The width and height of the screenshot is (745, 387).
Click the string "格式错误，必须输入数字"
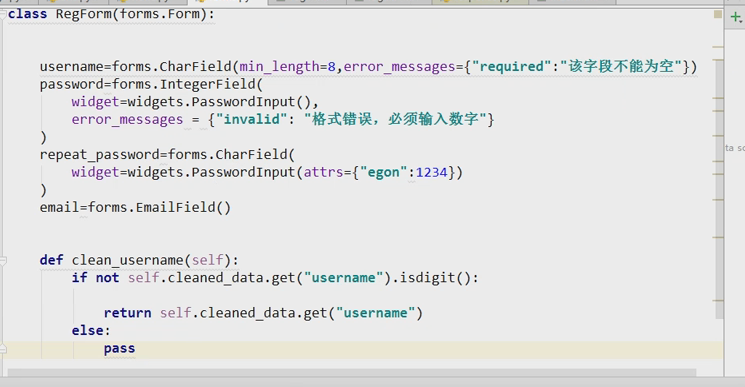(395, 119)
